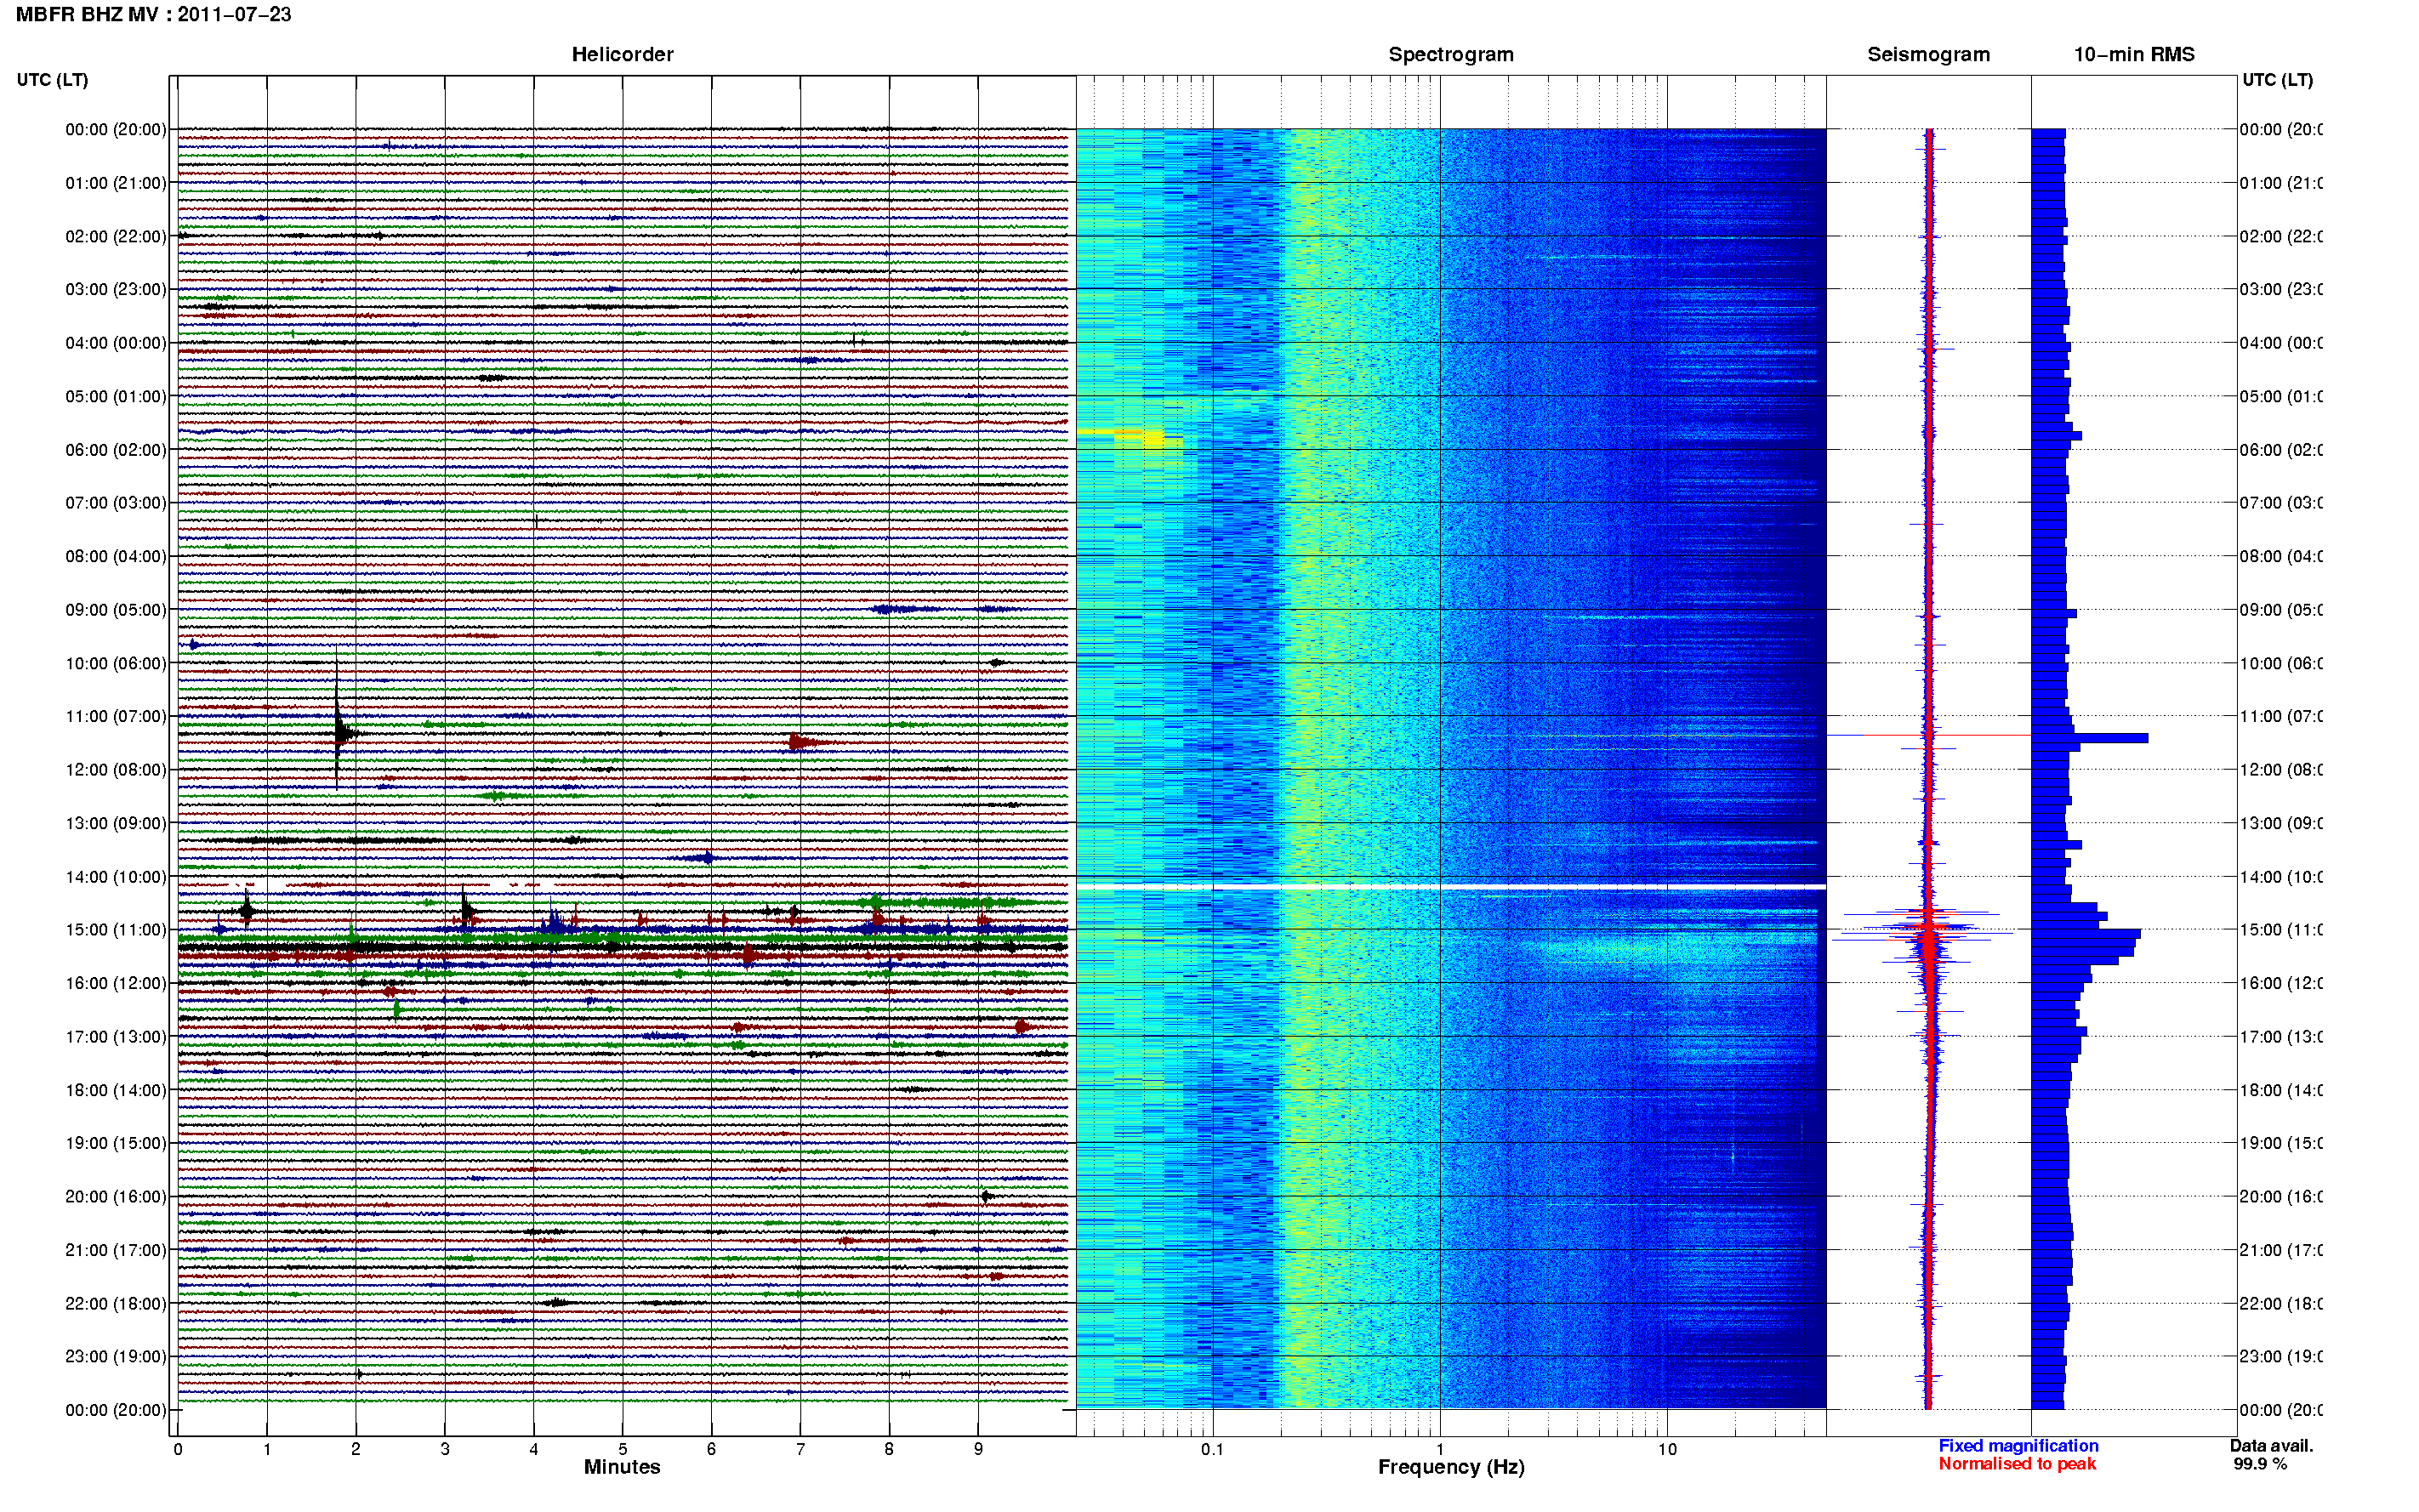
Task: Click left time label '08:00 (04:00)'
Action: point(116,556)
